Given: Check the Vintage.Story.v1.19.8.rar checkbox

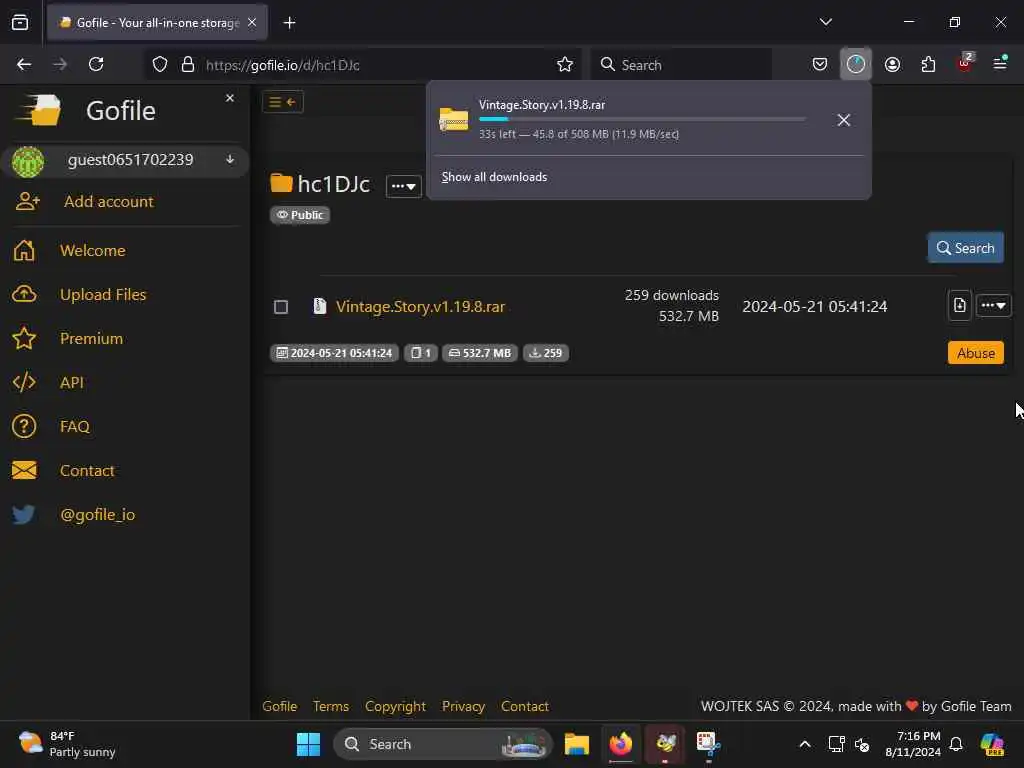Looking at the screenshot, I should click(281, 307).
